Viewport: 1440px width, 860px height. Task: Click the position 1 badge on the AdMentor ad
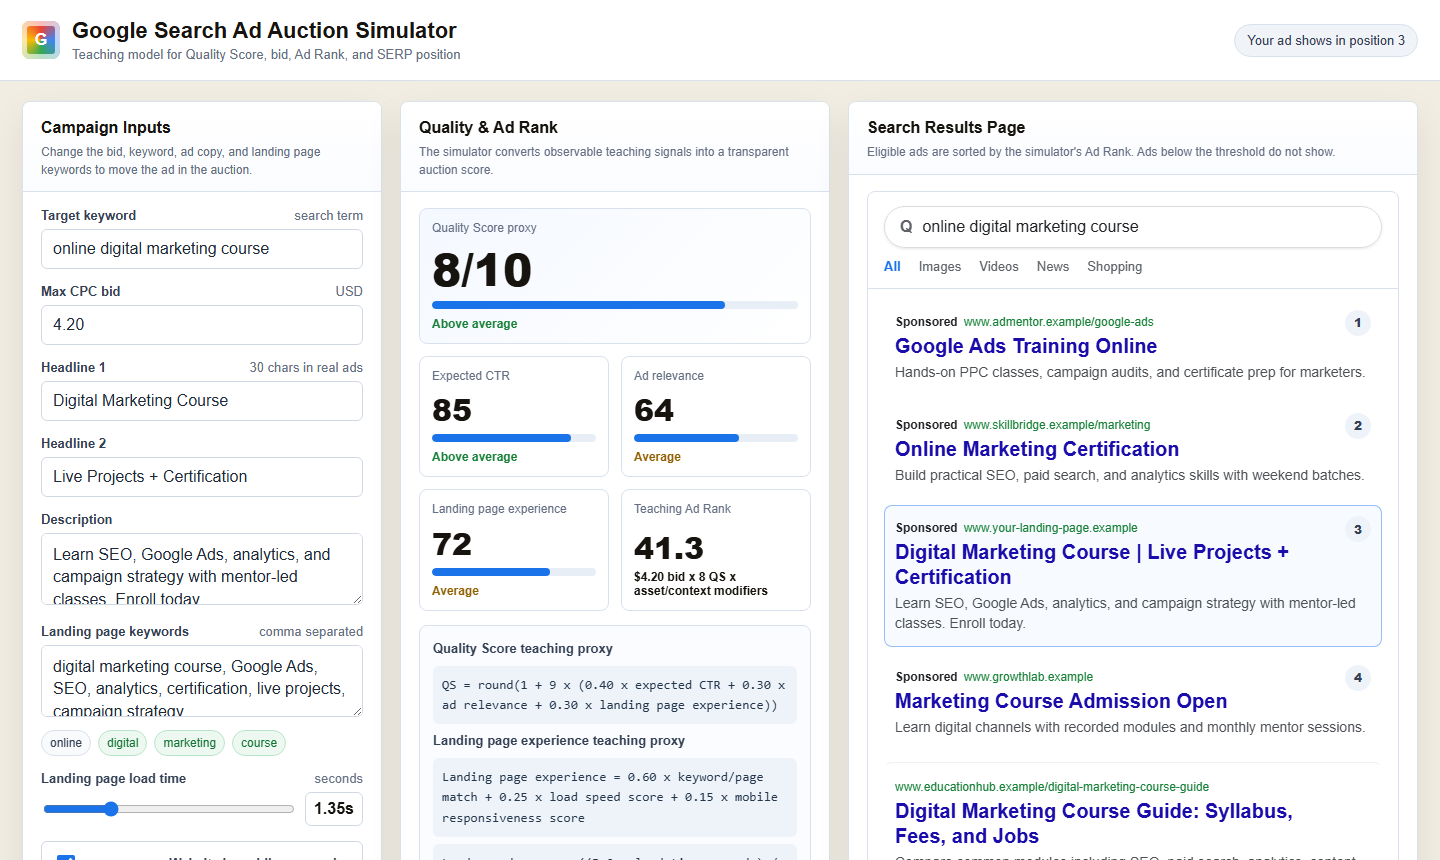pos(1357,323)
